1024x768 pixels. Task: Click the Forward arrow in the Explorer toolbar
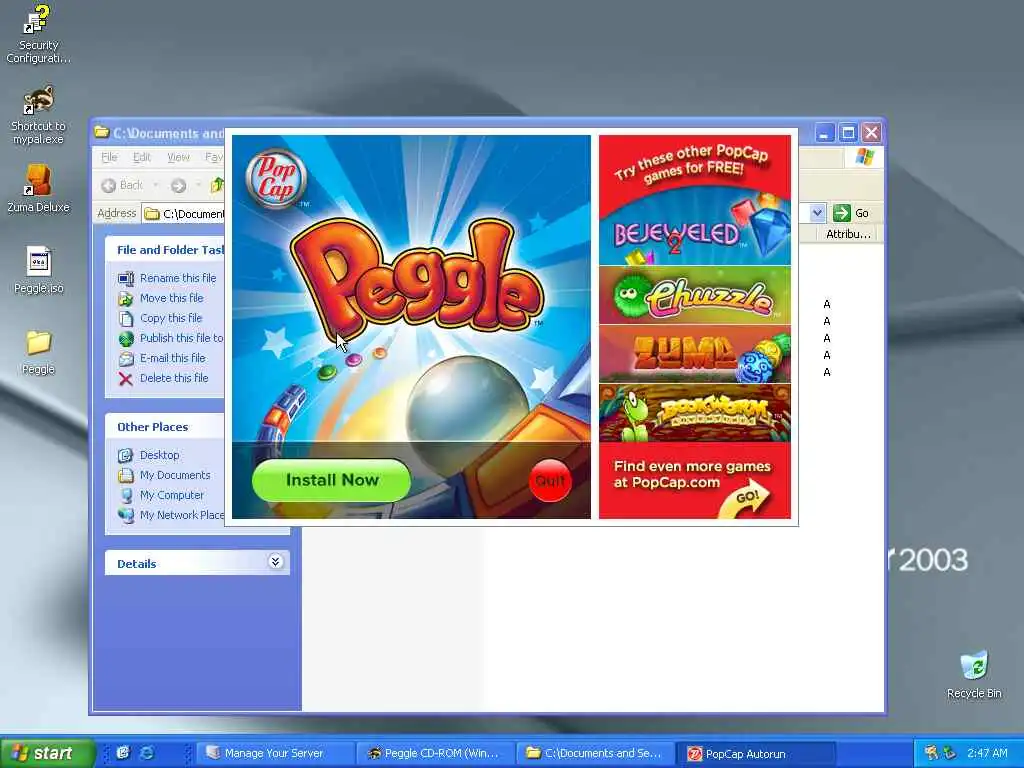pyautogui.click(x=178, y=185)
